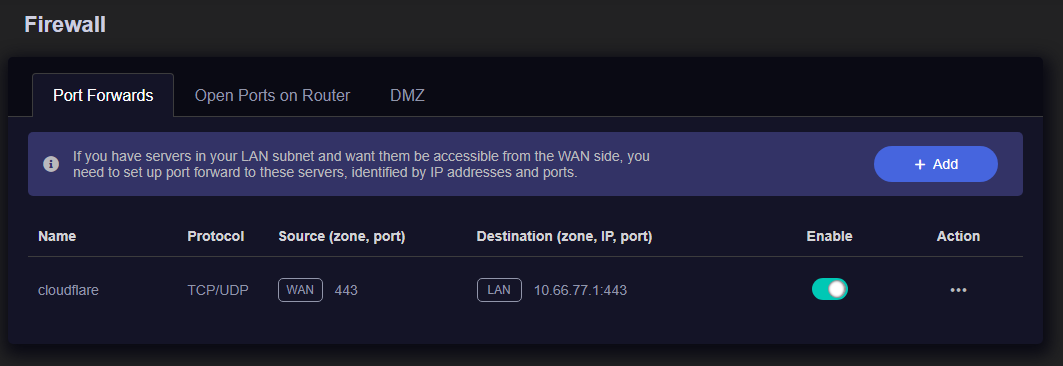Screen dimensions: 1063x366
Task: Open the DMZ tab
Action: point(407,96)
